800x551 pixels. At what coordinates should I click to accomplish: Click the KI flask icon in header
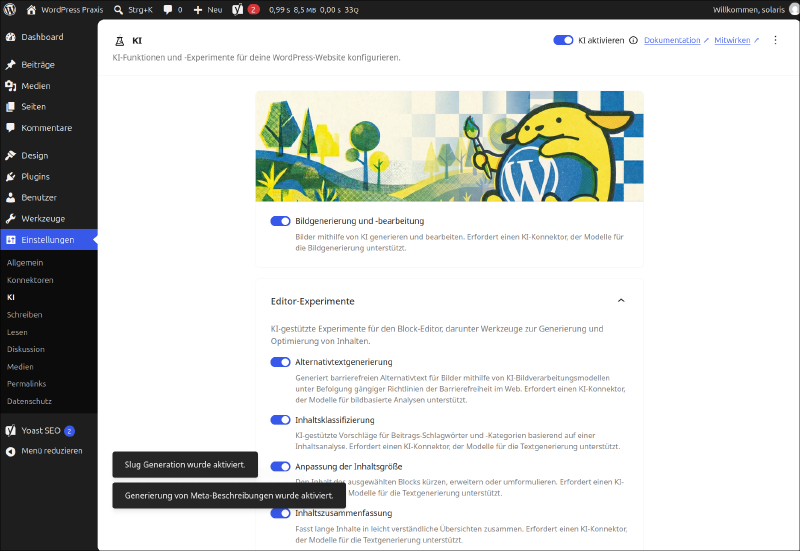click(120, 41)
